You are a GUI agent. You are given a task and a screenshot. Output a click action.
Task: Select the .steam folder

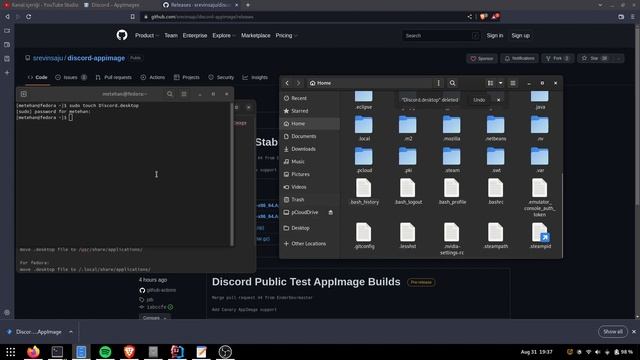(451, 160)
